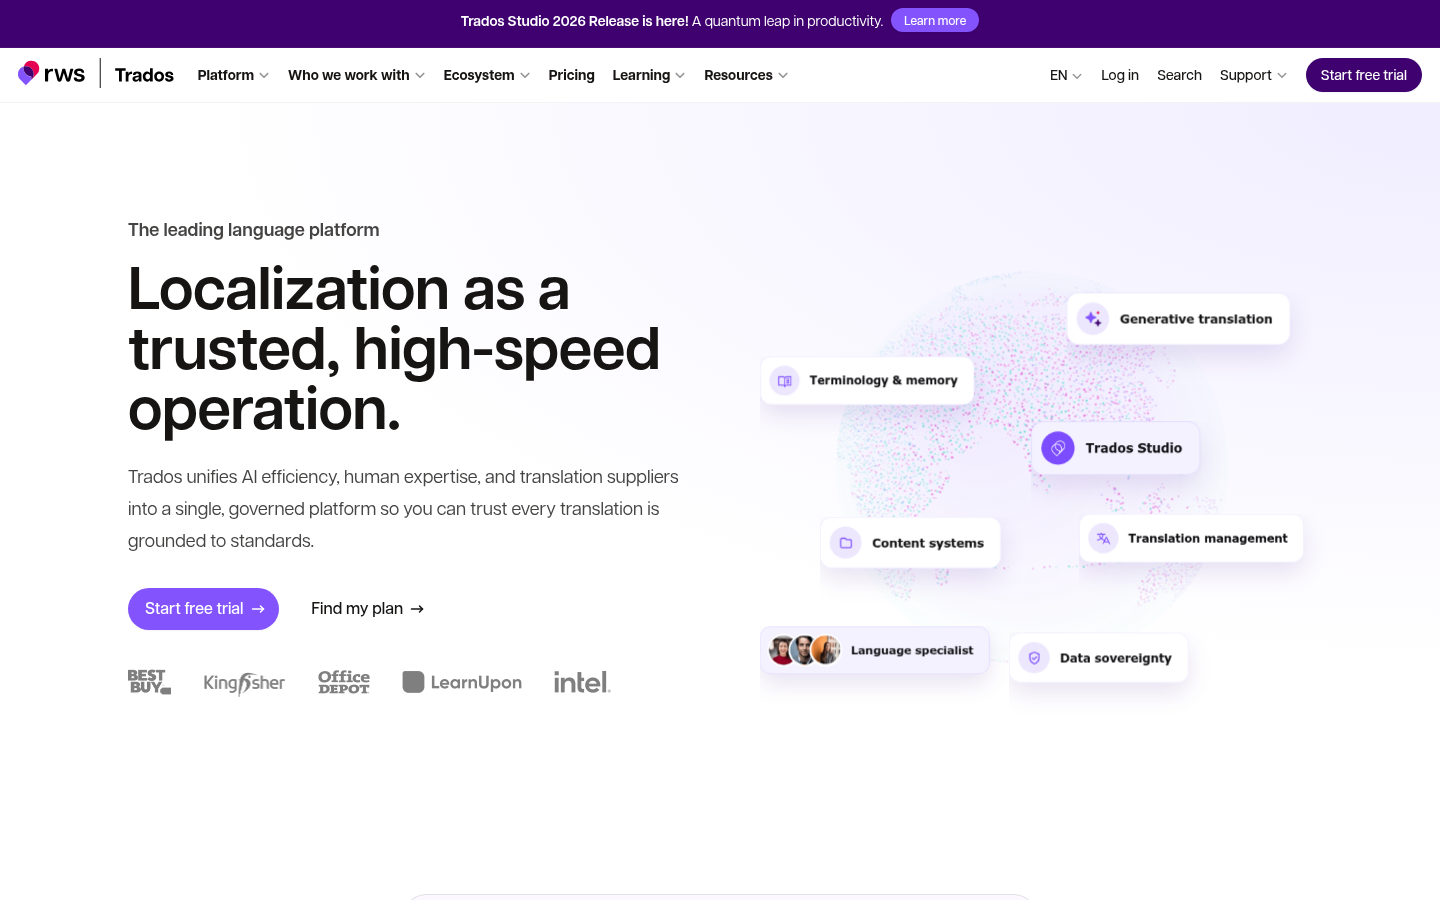
Task: Click the Terminology & memory card label
Action: pyautogui.click(x=883, y=380)
